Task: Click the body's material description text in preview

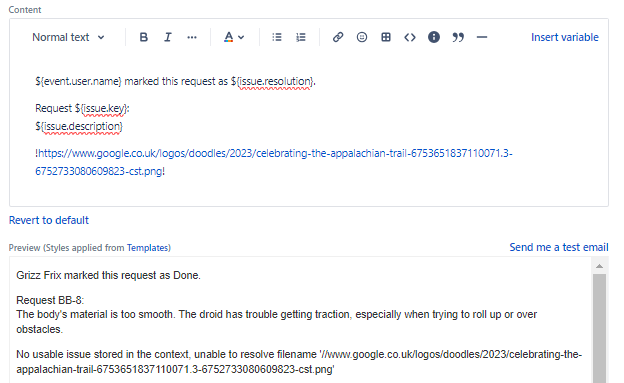Action: pyautogui.click(x=277, y=322)
